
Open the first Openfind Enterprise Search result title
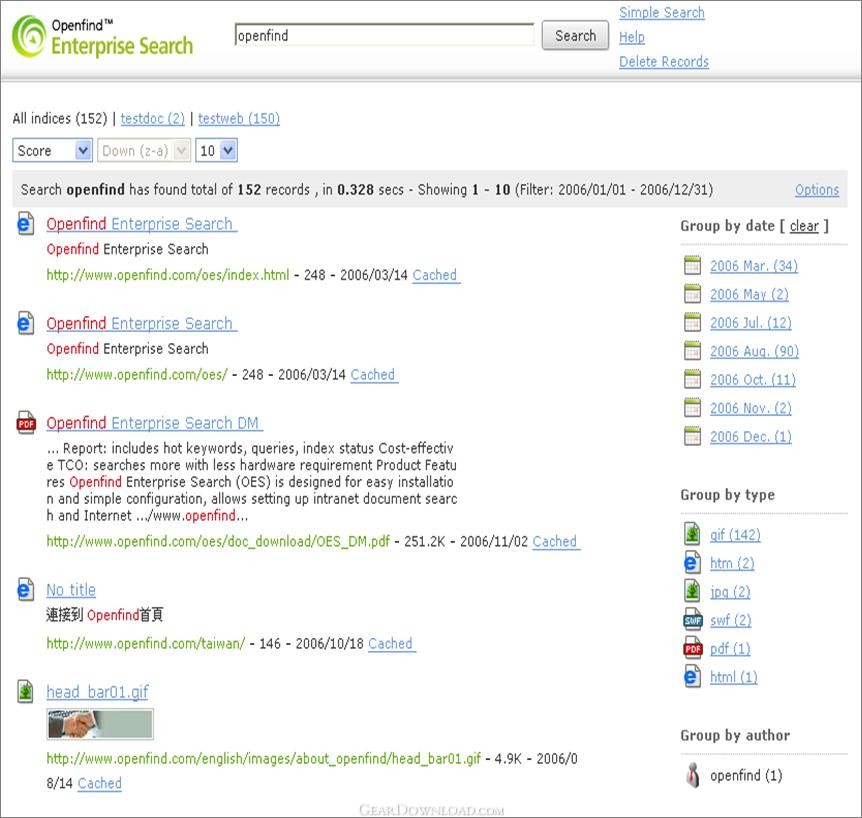(141, 224)
